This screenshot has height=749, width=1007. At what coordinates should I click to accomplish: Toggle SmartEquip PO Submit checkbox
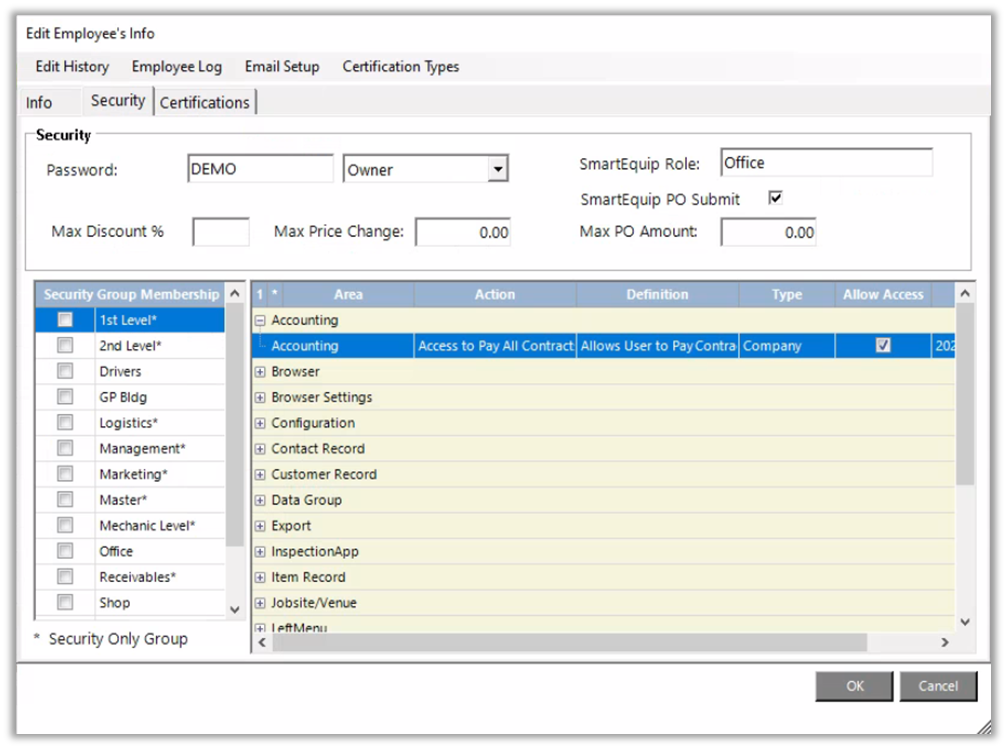coord(775,198)
